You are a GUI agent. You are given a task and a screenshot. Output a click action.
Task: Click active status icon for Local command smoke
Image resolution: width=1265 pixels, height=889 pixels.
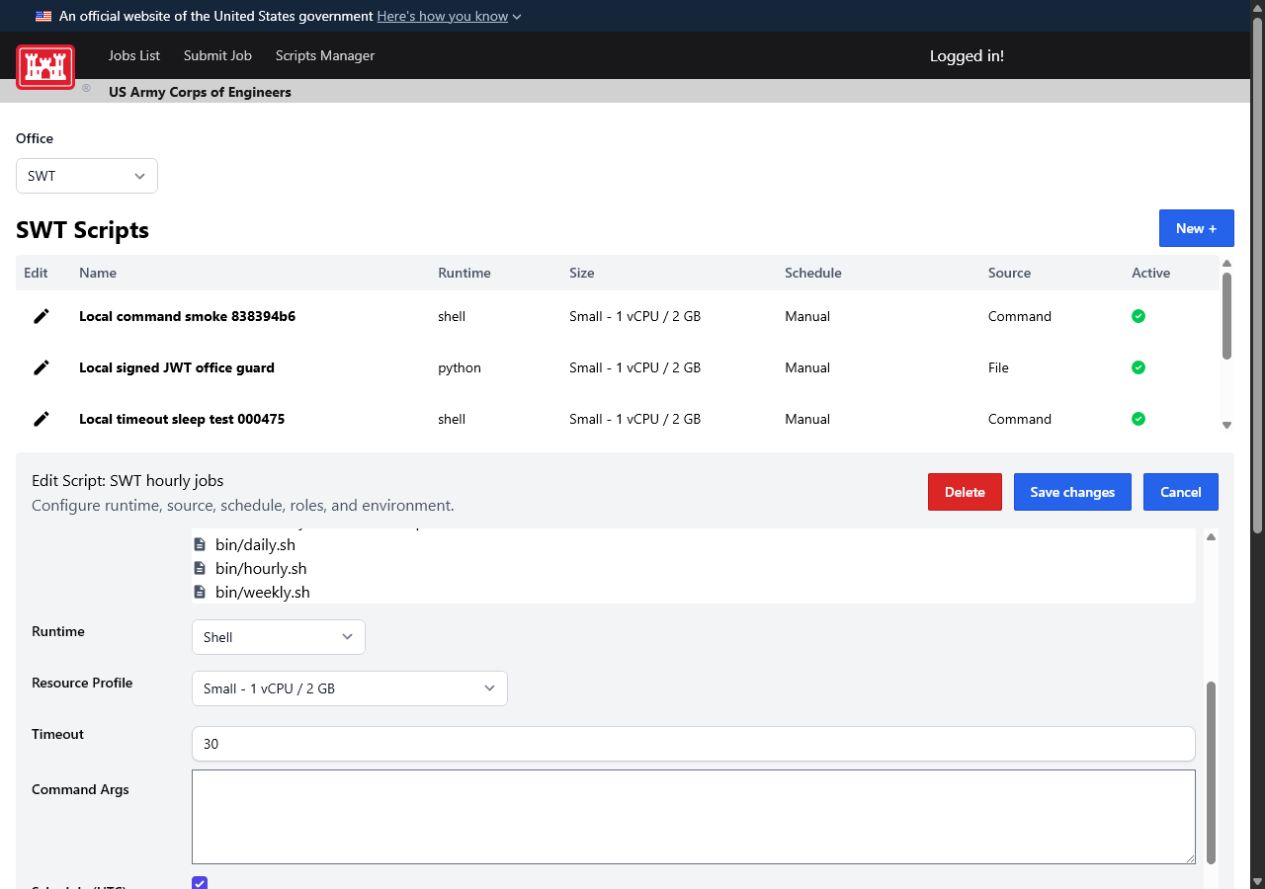(x=1138, y=316)
